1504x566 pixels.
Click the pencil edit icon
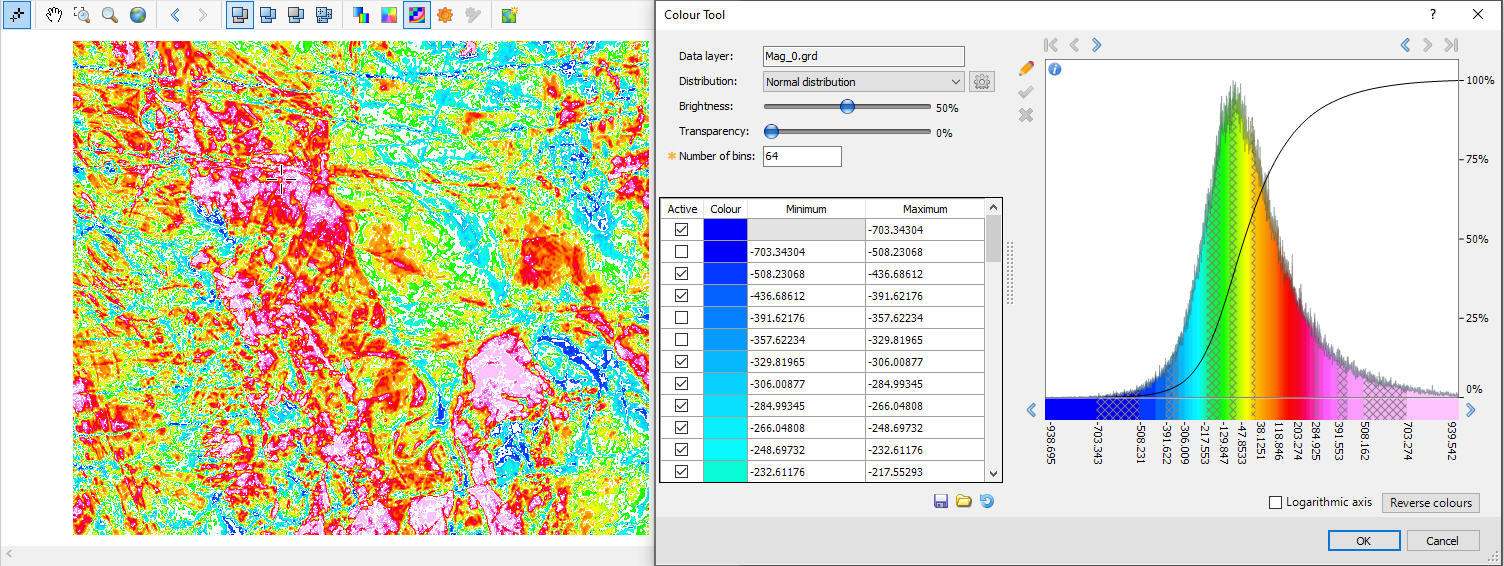pos(1025,68)
